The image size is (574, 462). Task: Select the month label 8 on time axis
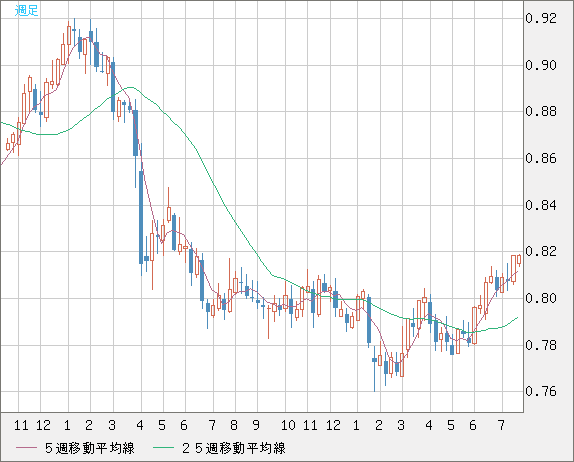point(234,425)
